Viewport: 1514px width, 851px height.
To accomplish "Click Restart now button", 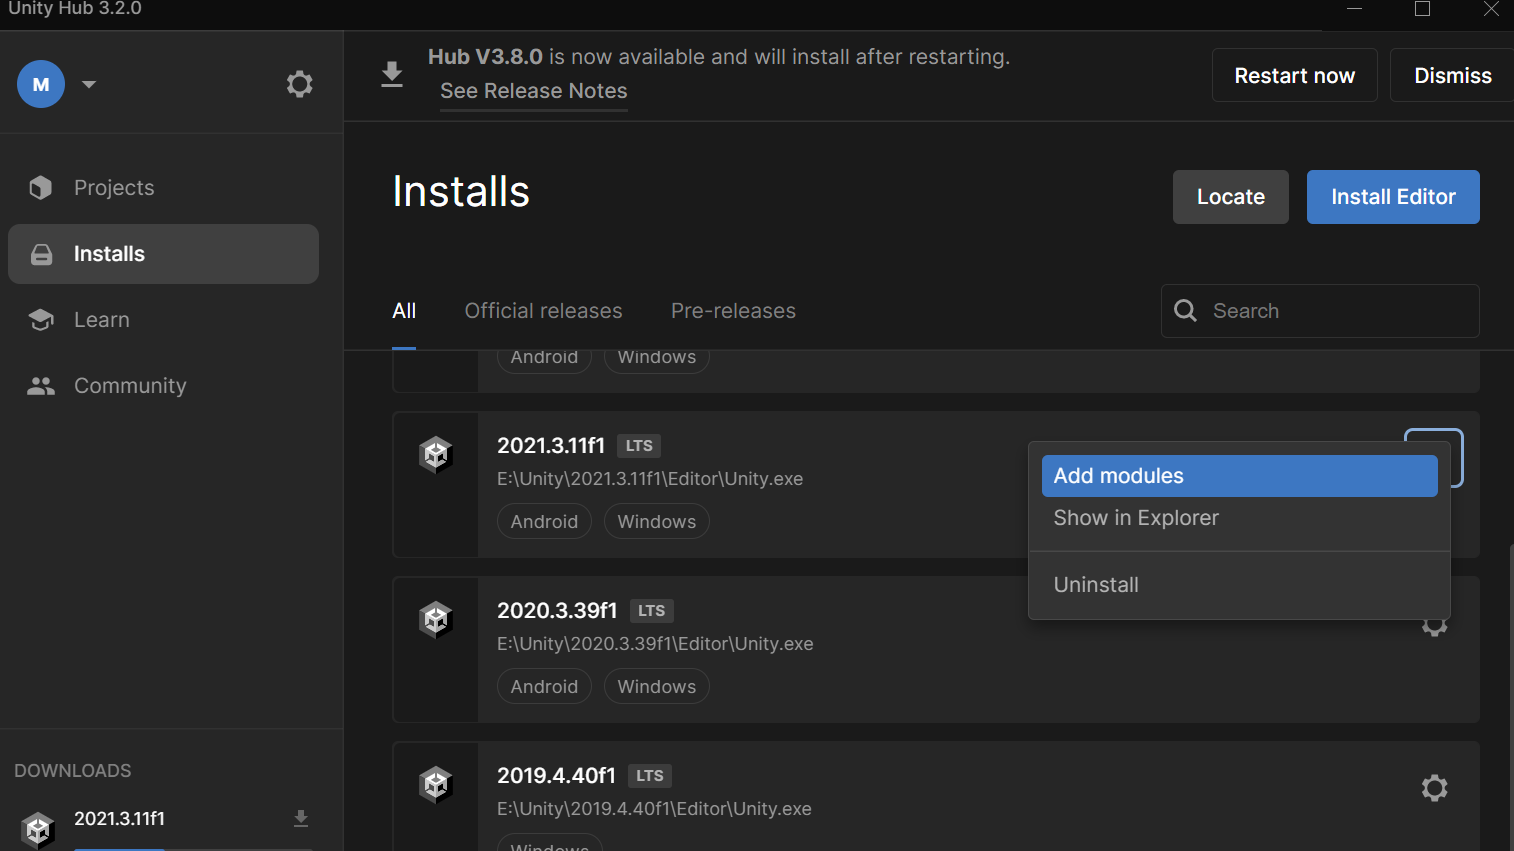I will (x=1295, y=75).
